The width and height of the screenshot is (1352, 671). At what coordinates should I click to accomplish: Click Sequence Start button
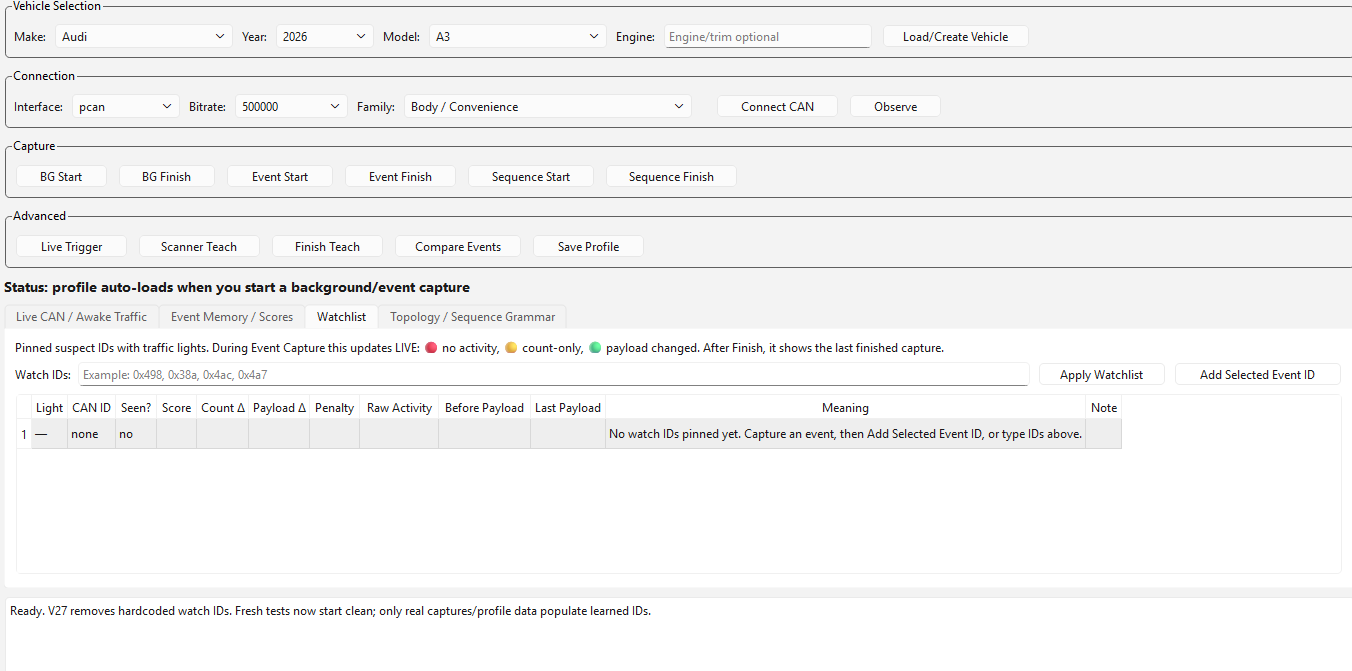(x=531, y=177)
